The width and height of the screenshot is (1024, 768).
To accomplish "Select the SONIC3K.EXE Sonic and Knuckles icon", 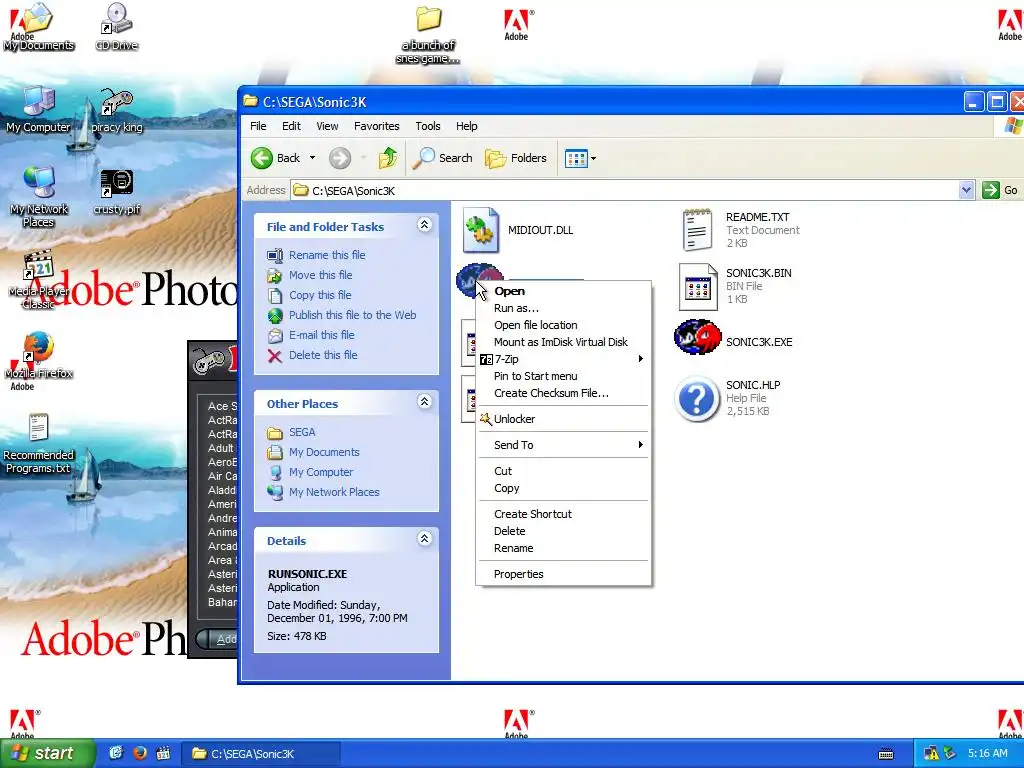I will coord(697,338).
